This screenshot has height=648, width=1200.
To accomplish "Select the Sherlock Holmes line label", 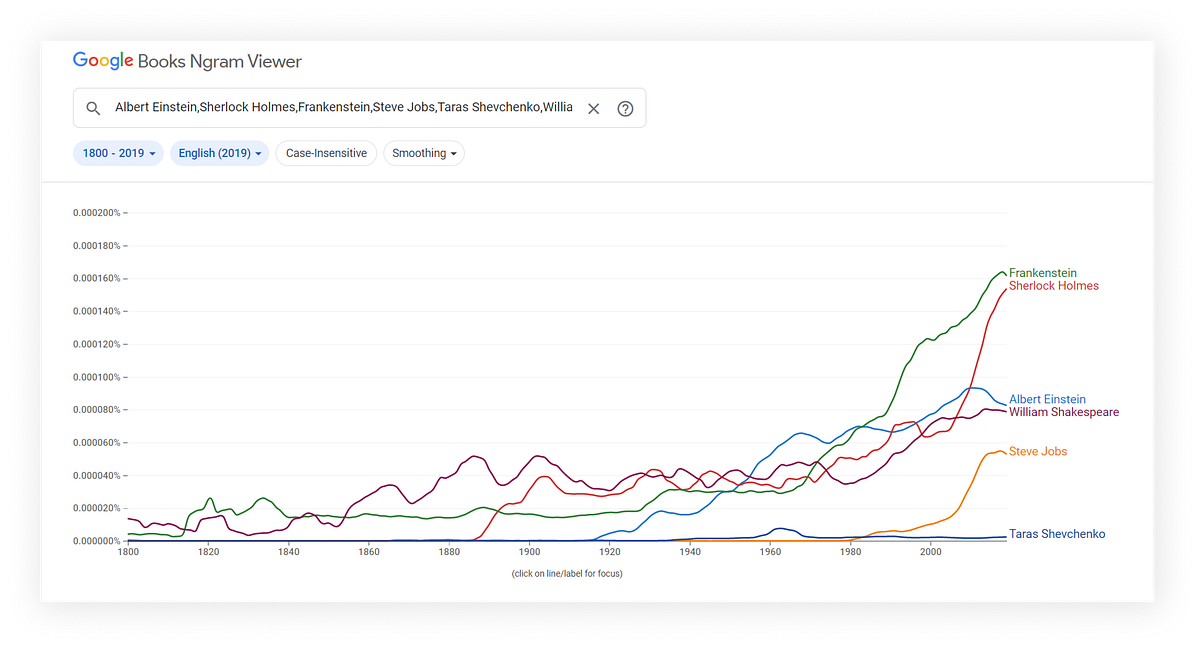I will (x=1053, y=286).
